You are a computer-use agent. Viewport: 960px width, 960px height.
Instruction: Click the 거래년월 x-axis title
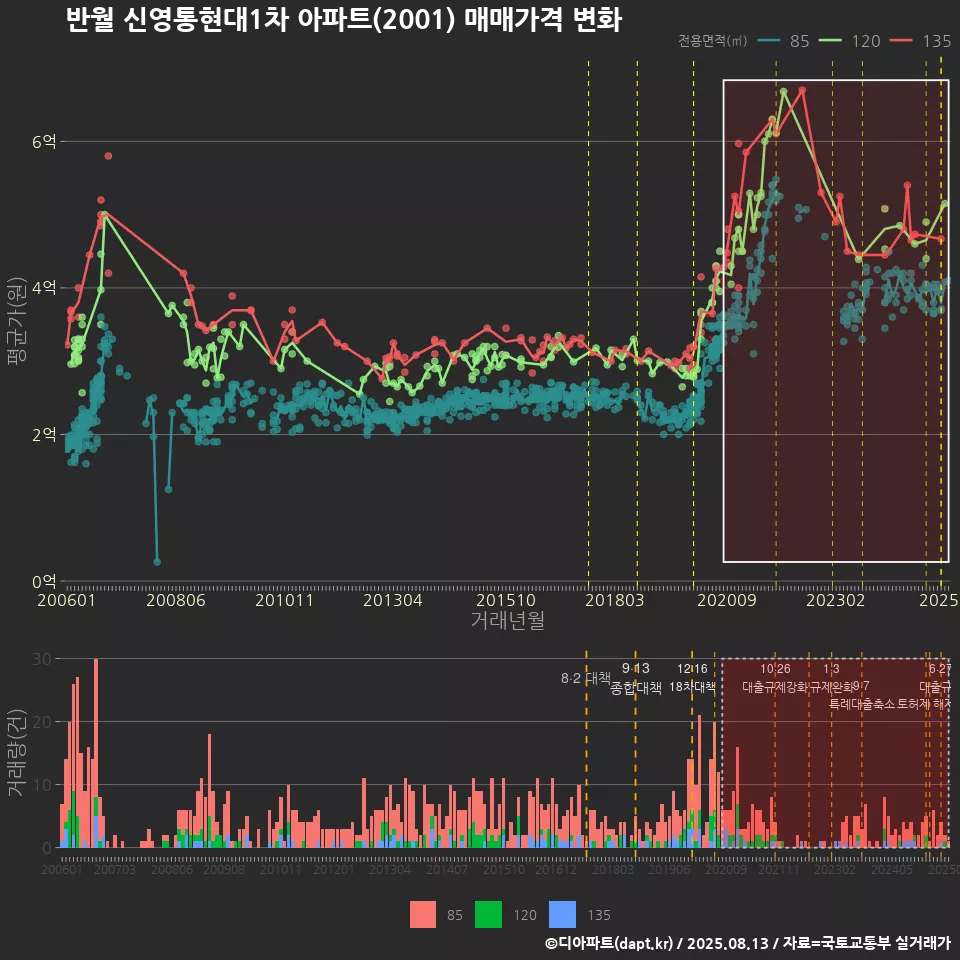508,620
